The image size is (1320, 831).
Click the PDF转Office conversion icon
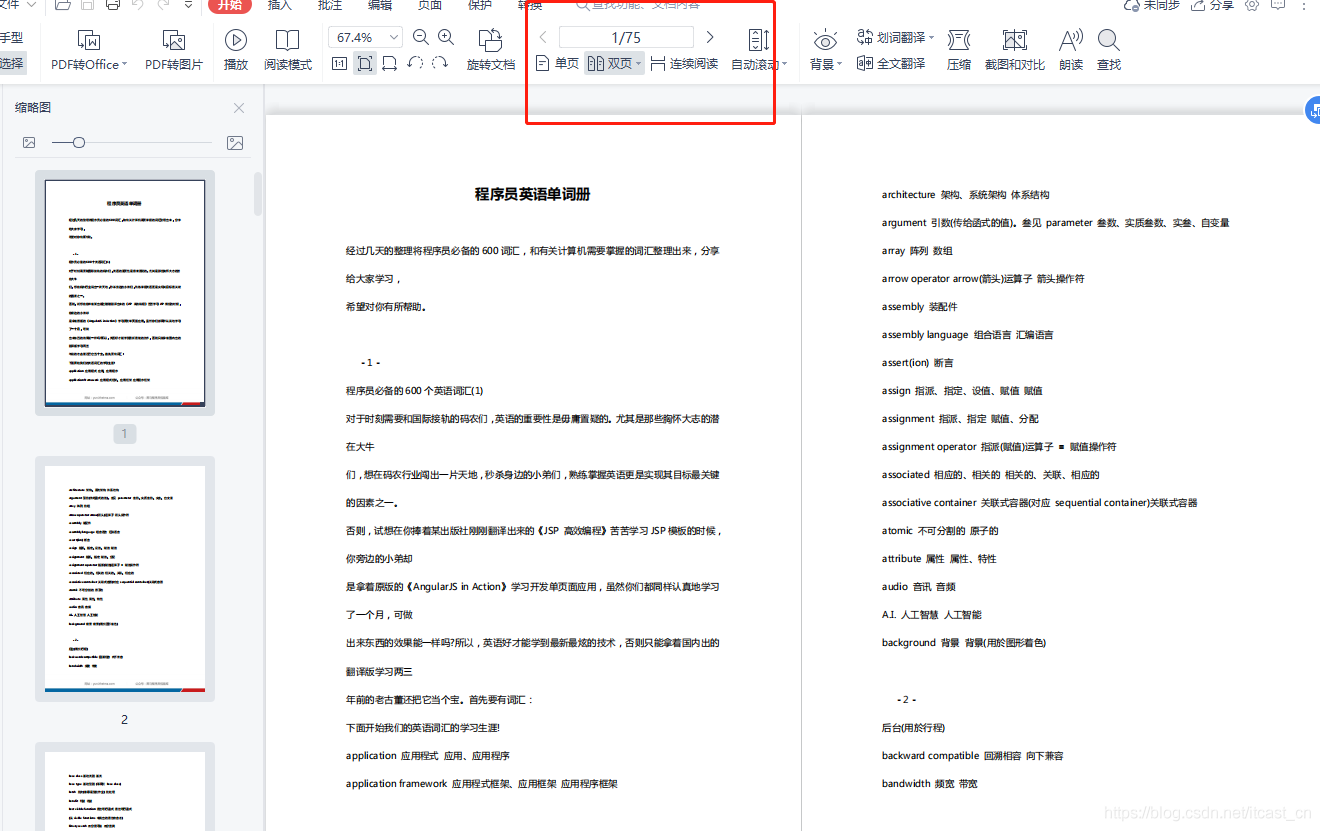coord(88,40)
